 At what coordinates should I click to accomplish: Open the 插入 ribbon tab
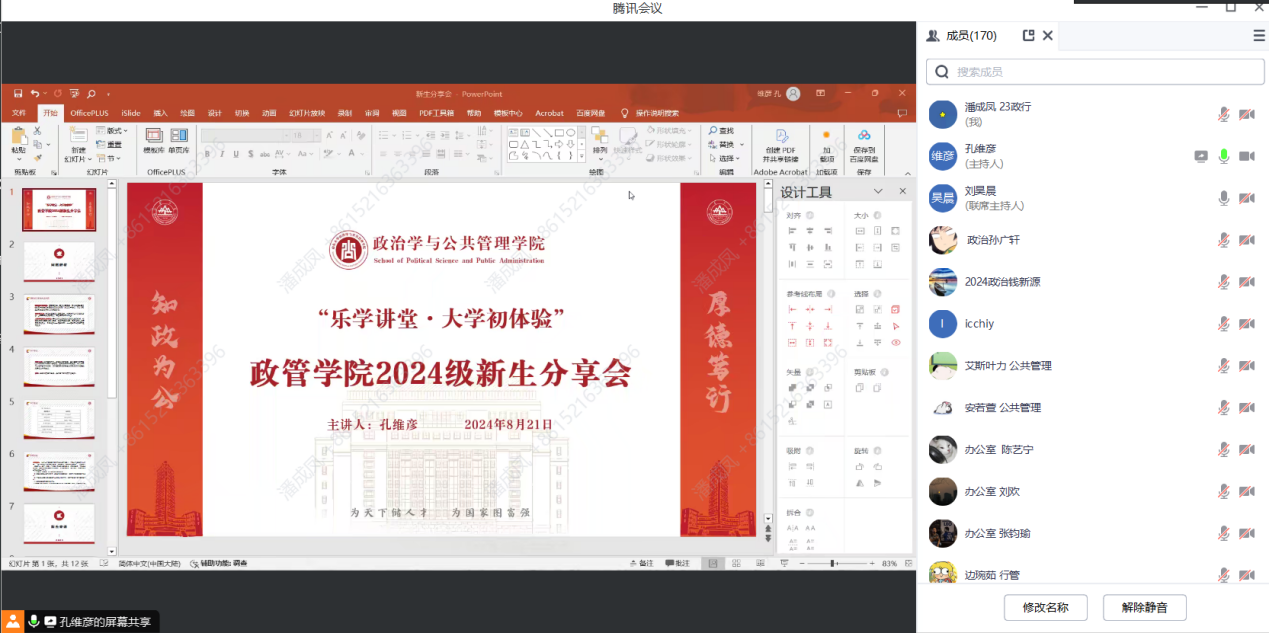point(160,113)
